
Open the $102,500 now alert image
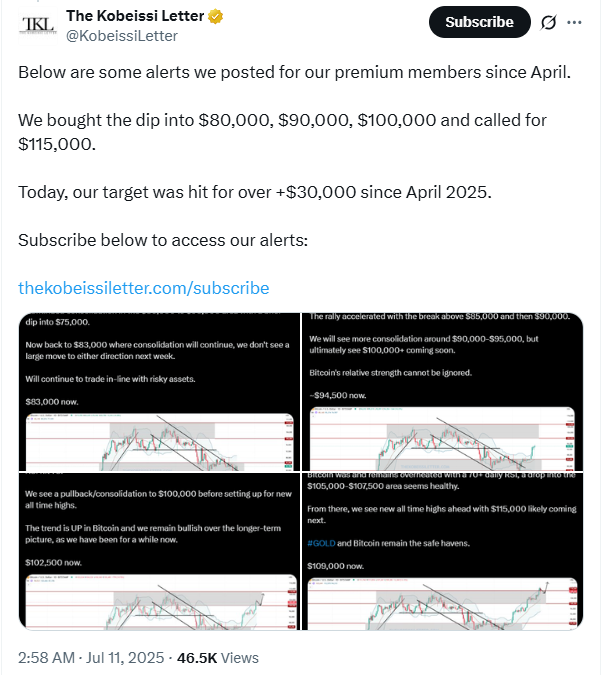[159, 551]
